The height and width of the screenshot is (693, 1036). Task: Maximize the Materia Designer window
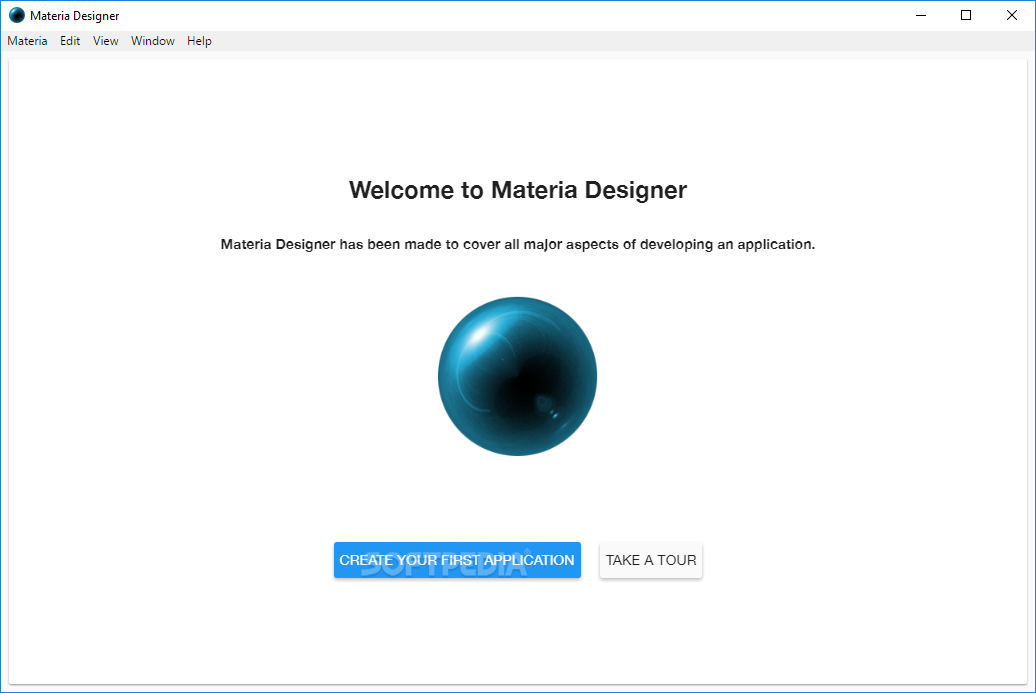pos(966,15)
